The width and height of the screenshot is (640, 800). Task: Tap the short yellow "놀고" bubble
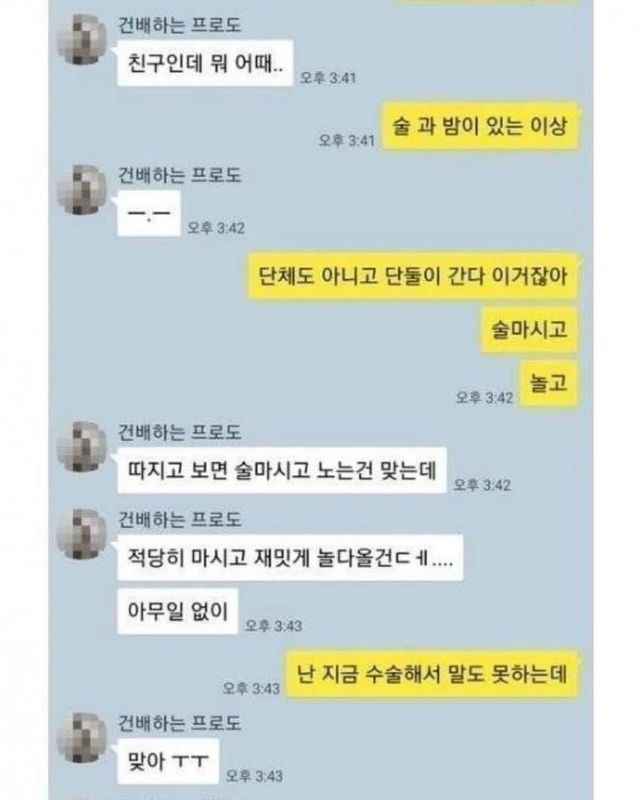[x=549, y=383]
